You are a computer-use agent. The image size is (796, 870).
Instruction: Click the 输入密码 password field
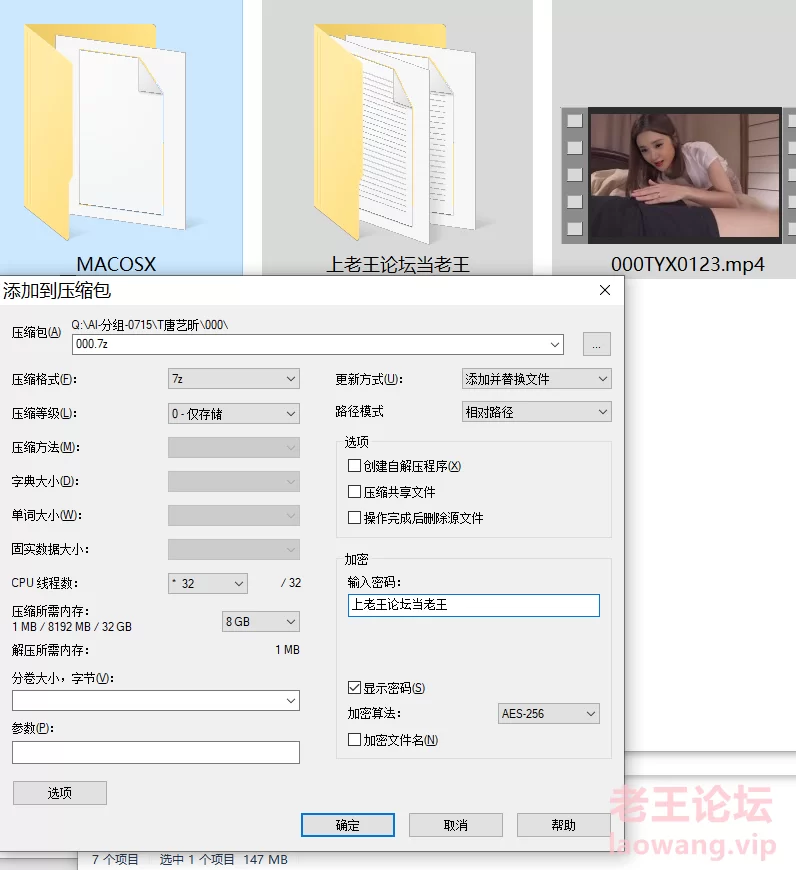[474, 605]
